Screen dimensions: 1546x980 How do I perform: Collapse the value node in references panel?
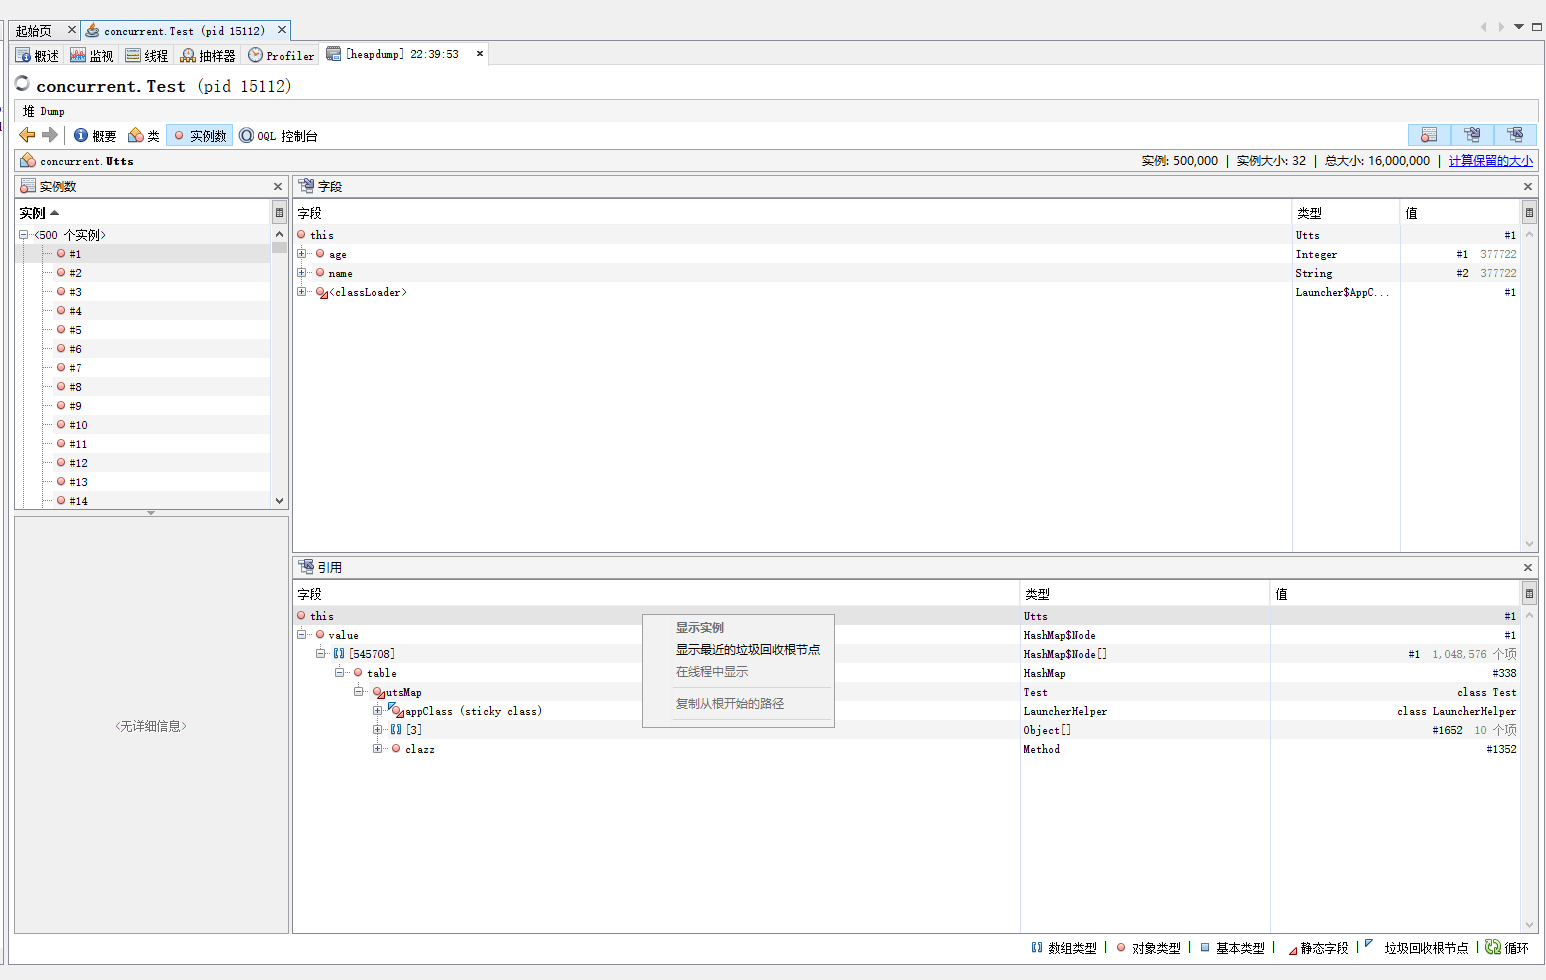coord(300,634)
